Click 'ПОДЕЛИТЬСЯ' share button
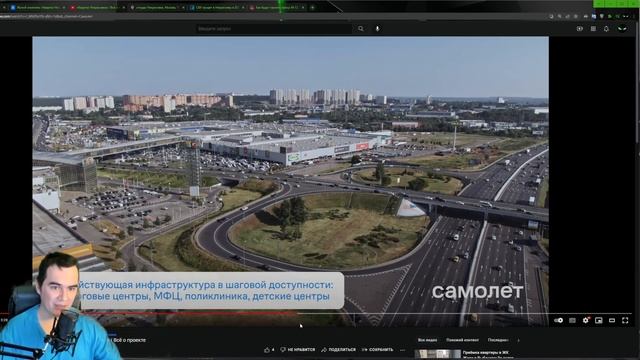Screen dimensions: 640x360 tap(338, 350)
